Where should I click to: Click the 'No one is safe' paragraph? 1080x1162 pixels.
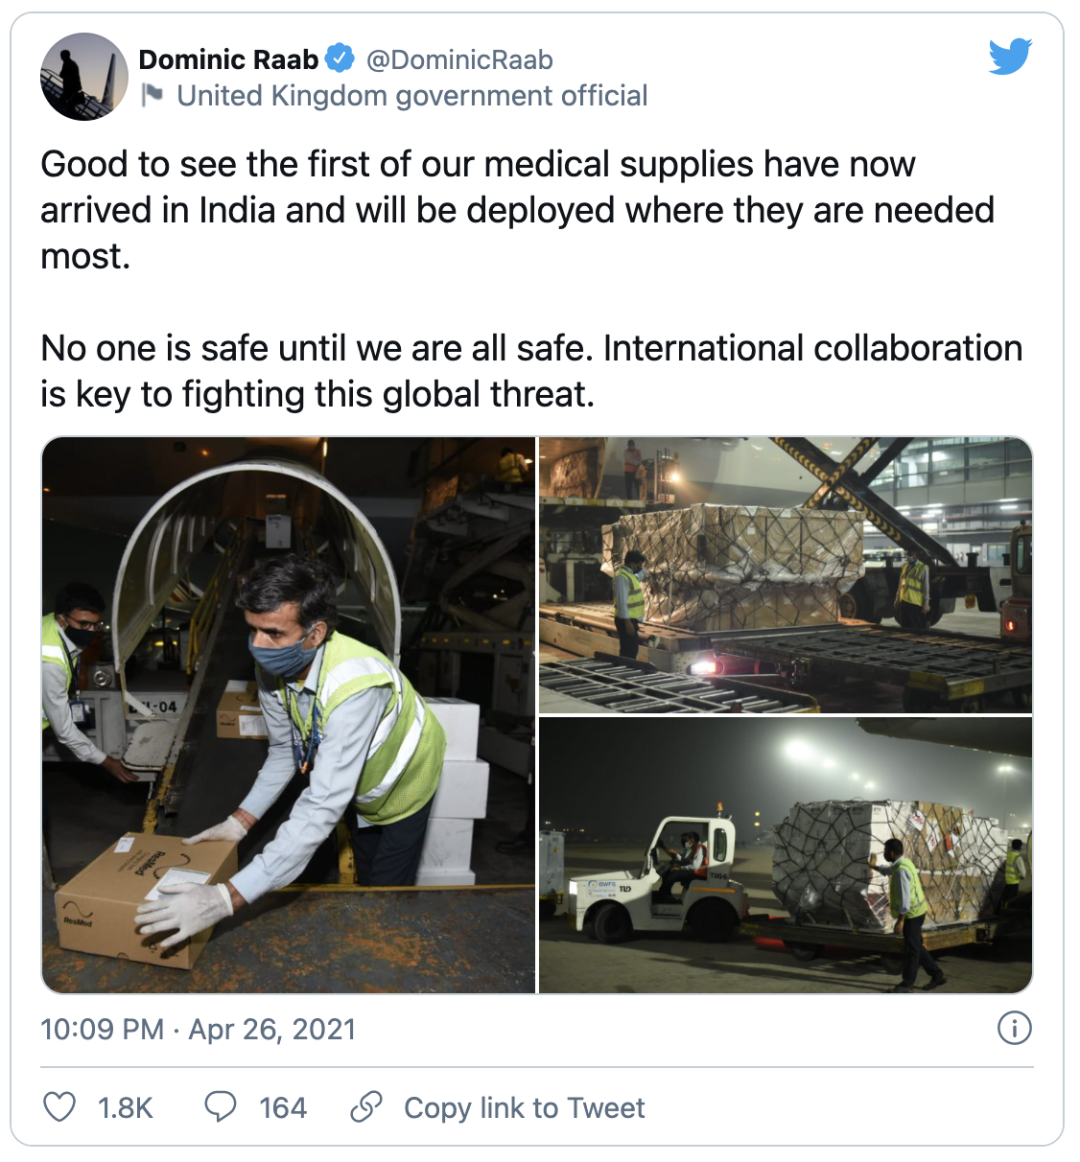(x=531, y=371)
